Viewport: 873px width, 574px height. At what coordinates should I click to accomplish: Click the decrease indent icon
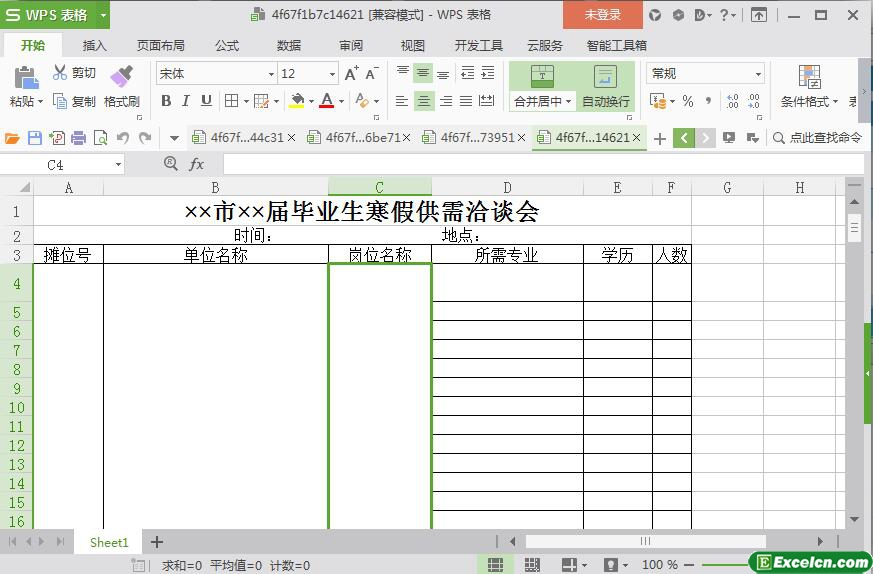pyautogui.click(x=468, y=72)
